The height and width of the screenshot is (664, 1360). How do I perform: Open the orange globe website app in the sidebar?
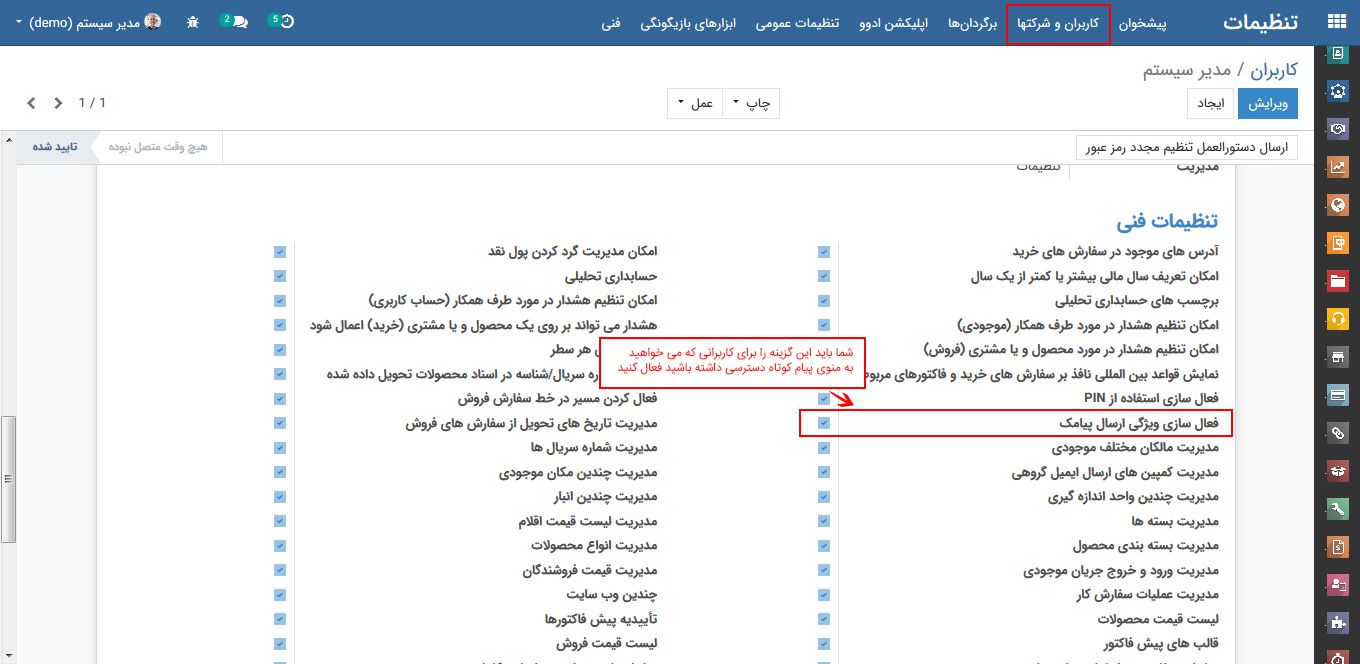[x=1338, y=205]
